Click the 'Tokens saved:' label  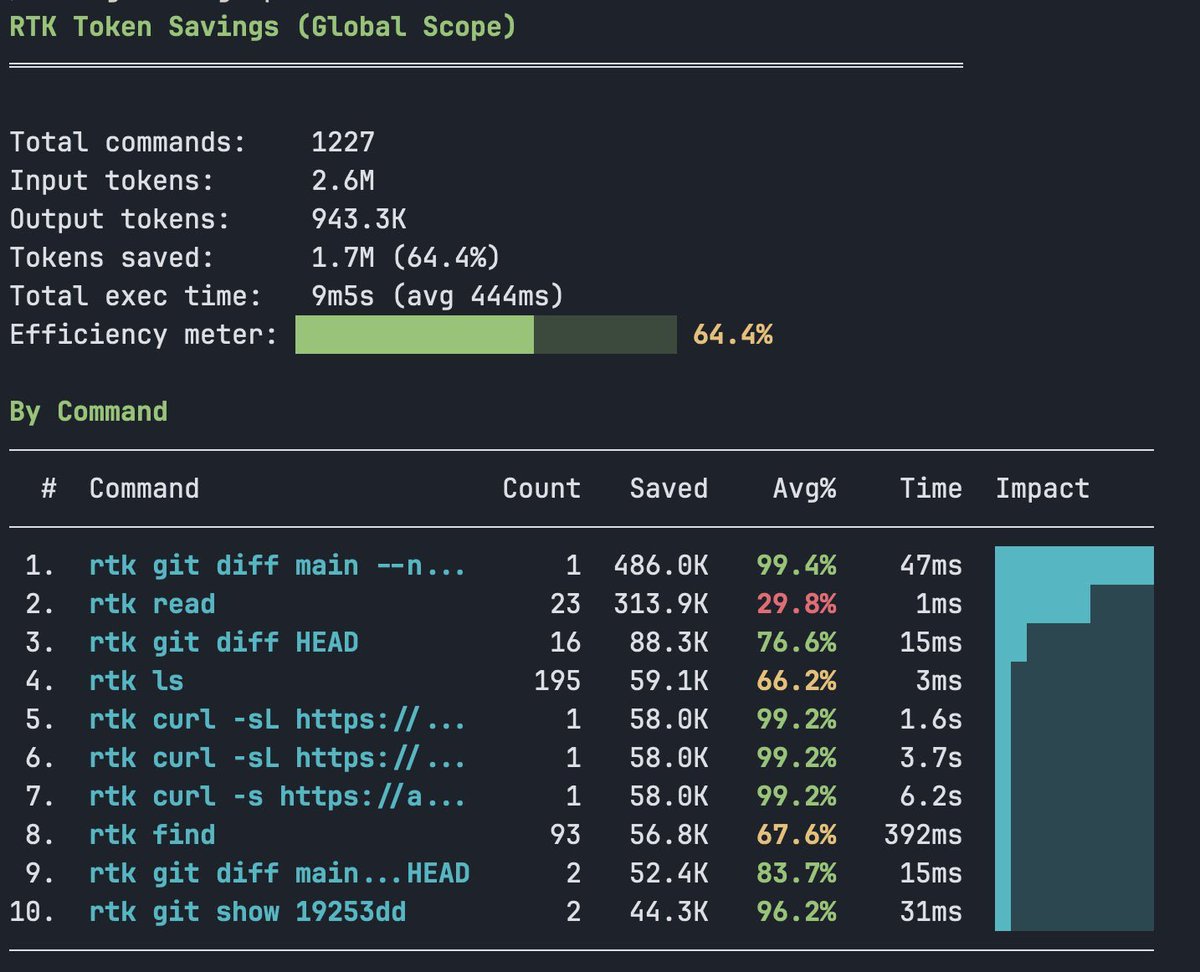pos(112,258)
